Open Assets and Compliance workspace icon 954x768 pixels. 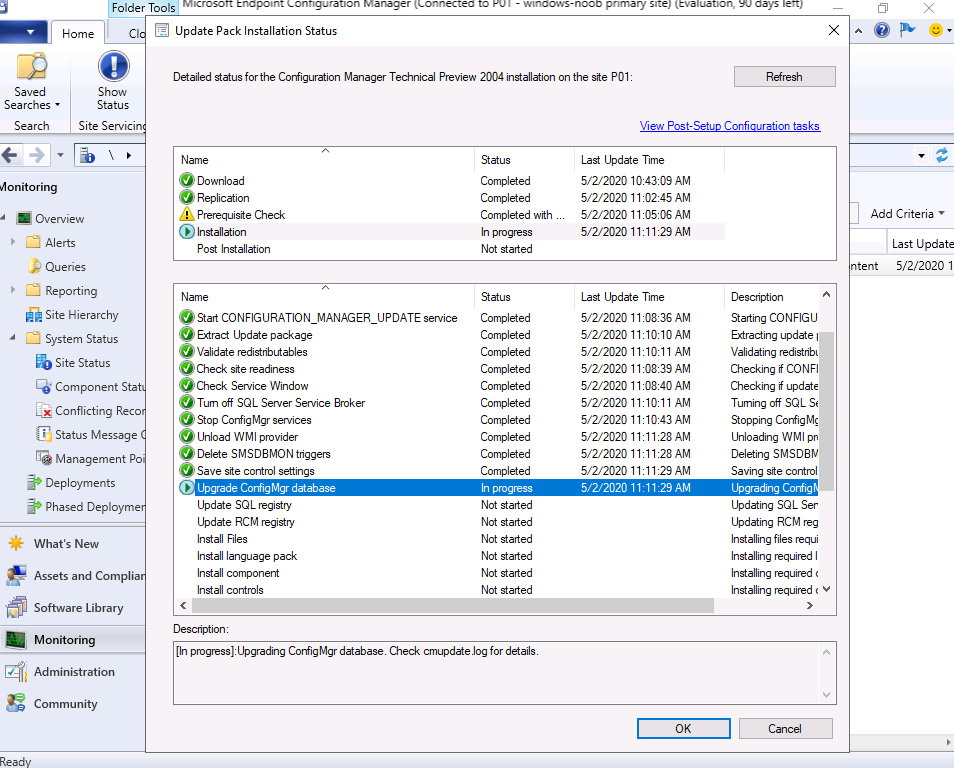16,576
